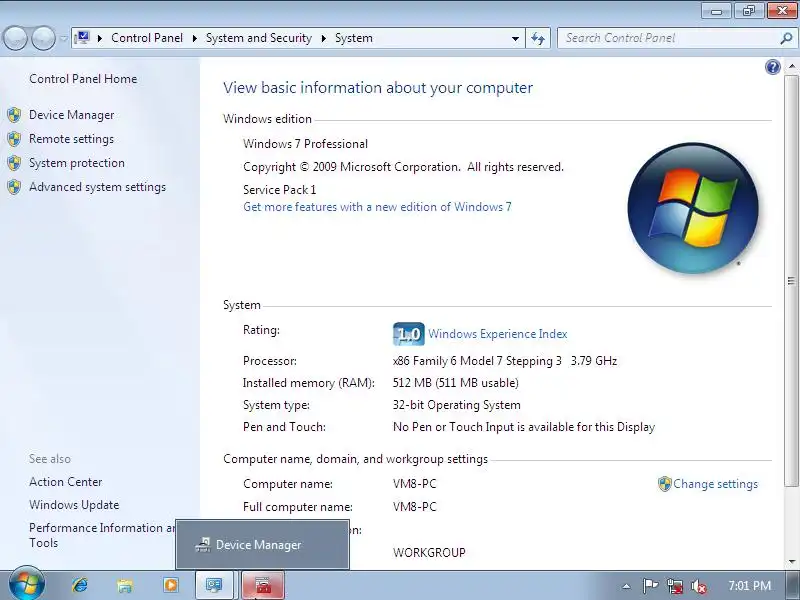Expand the arrow after System and Security

coord(323,38)
